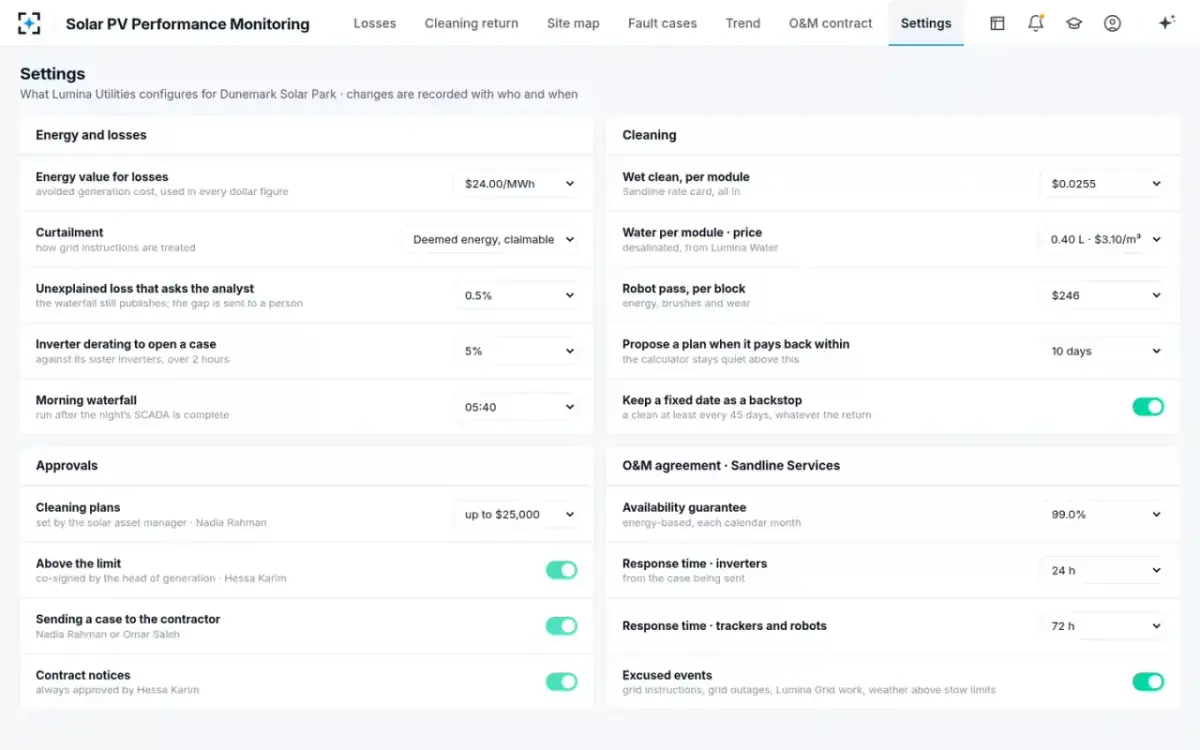The height and width of the screenshot is (750, 1200).
Task: Click the Curtailment label
Action: (x=70, y=232)
